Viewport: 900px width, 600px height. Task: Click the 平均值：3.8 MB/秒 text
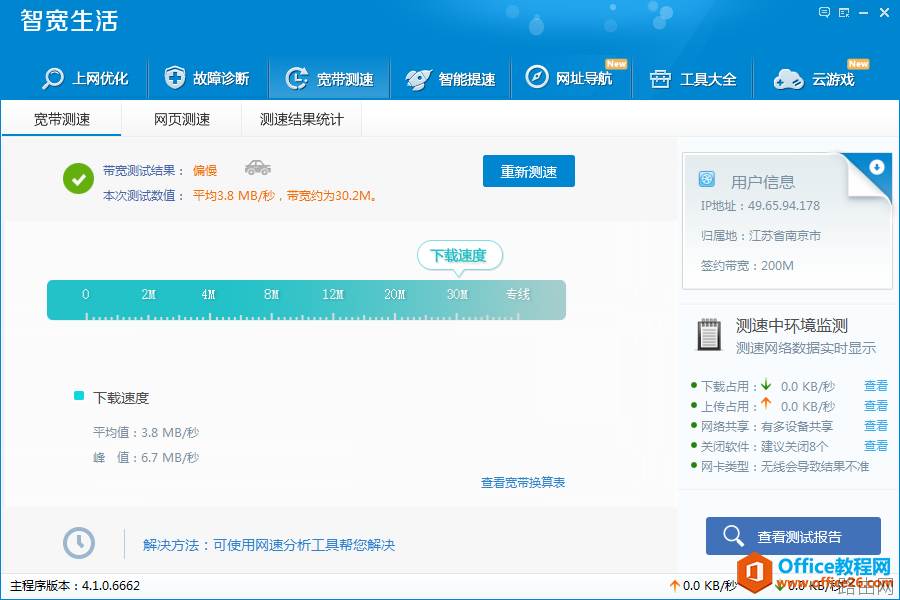[x=146, y=432]
